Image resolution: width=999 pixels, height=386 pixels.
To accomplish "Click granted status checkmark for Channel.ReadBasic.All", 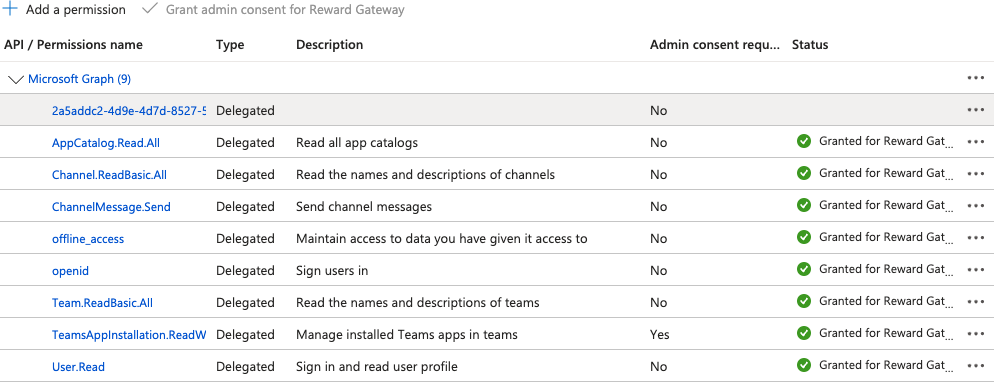I will pyautogui.click(x=804, y=173).
